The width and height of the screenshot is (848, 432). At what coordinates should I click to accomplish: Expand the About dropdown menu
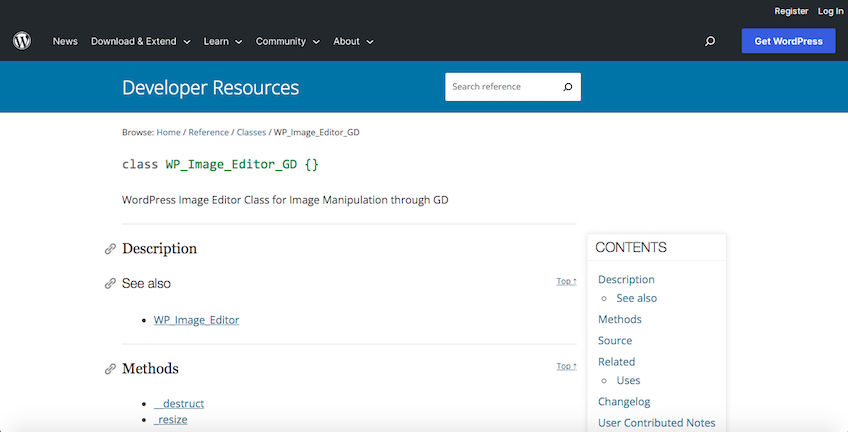pos(353,41)
